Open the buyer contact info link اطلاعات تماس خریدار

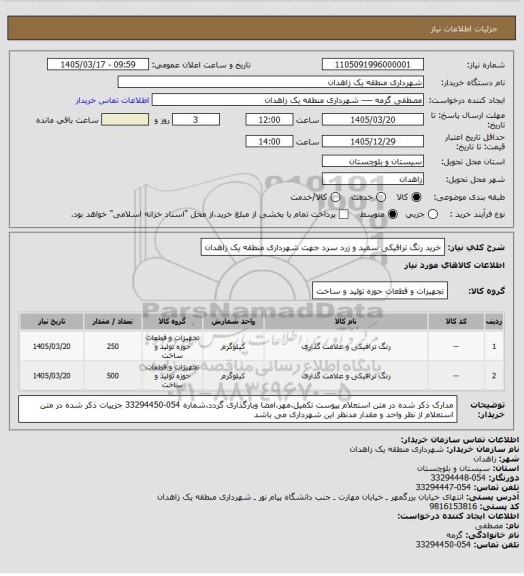point(112,100)
